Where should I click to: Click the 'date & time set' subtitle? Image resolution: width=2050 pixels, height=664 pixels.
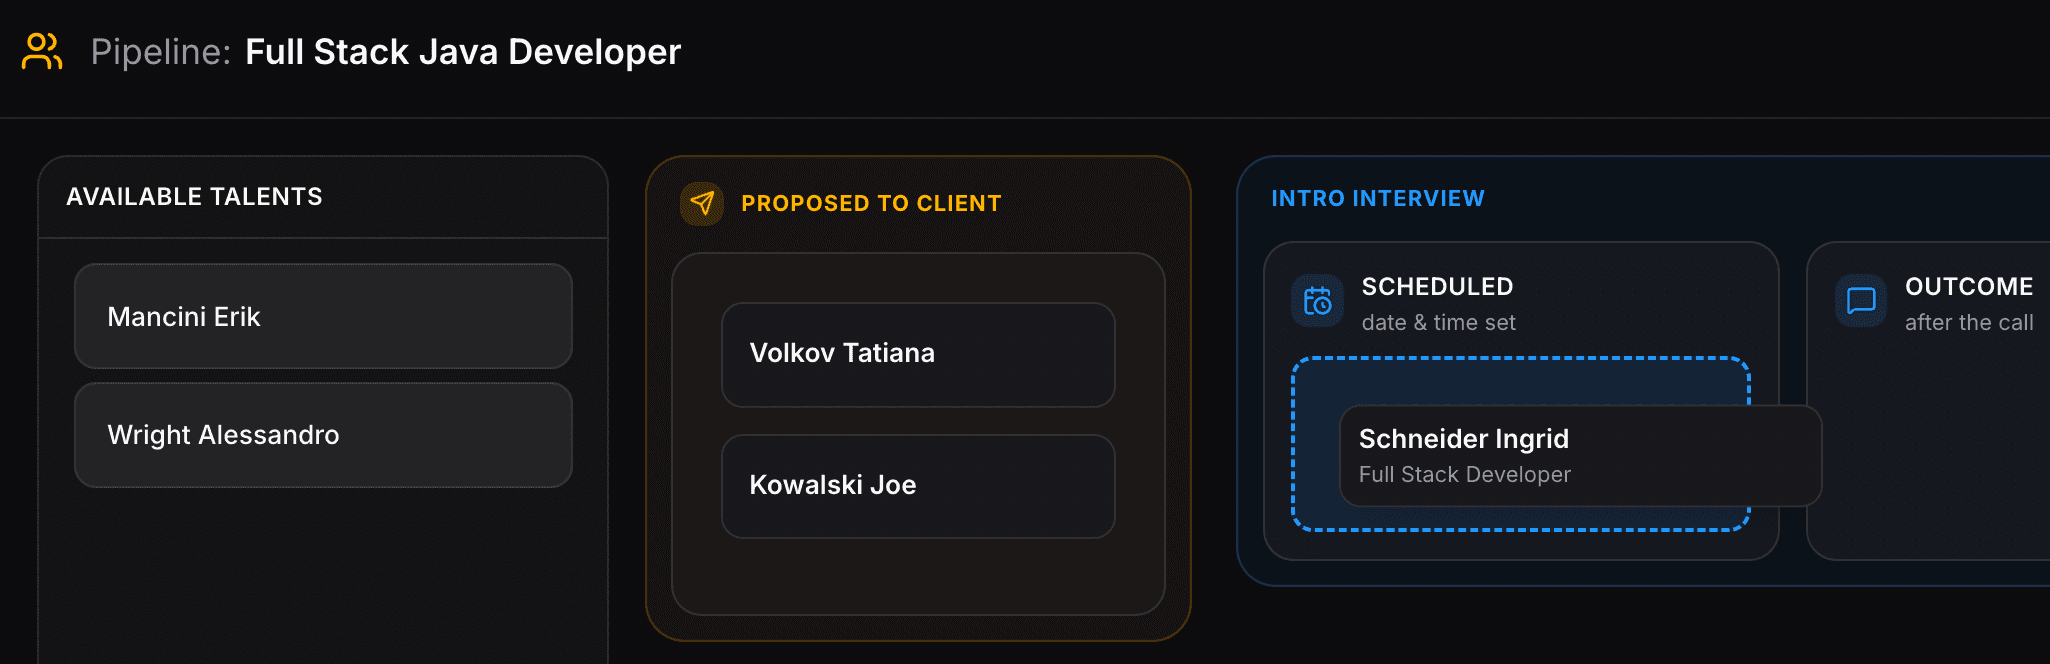coord(1438,322)
